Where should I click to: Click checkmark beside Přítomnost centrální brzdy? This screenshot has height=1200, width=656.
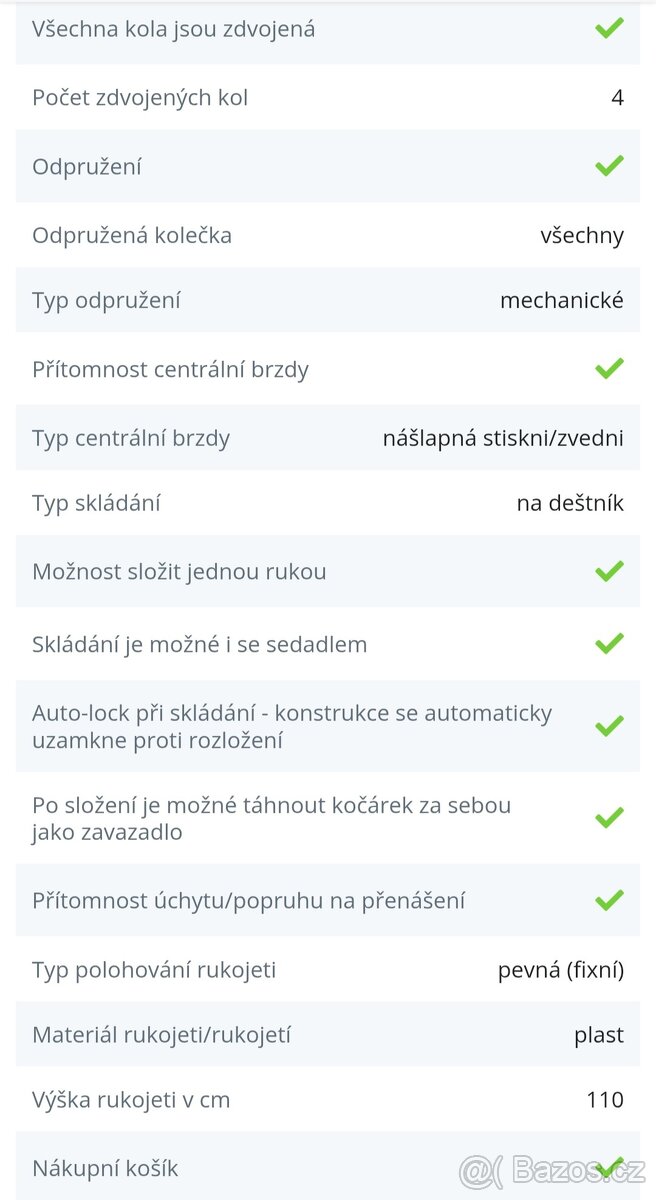609,369
